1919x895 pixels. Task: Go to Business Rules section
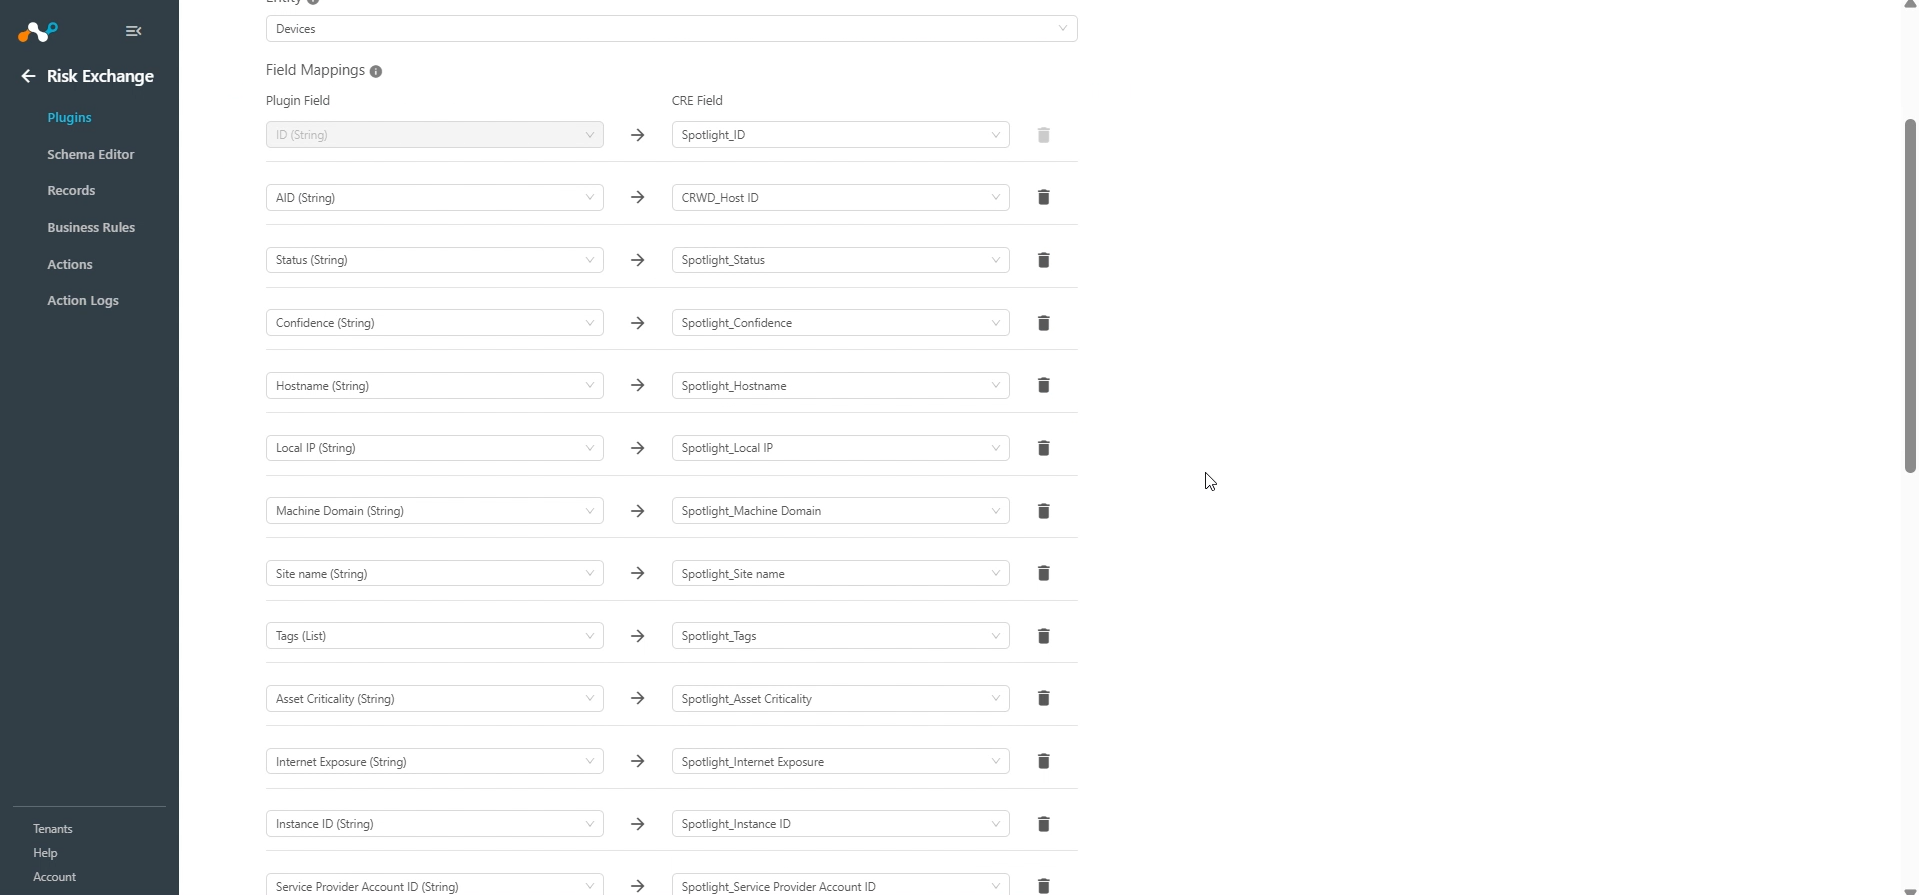[91, 227]
